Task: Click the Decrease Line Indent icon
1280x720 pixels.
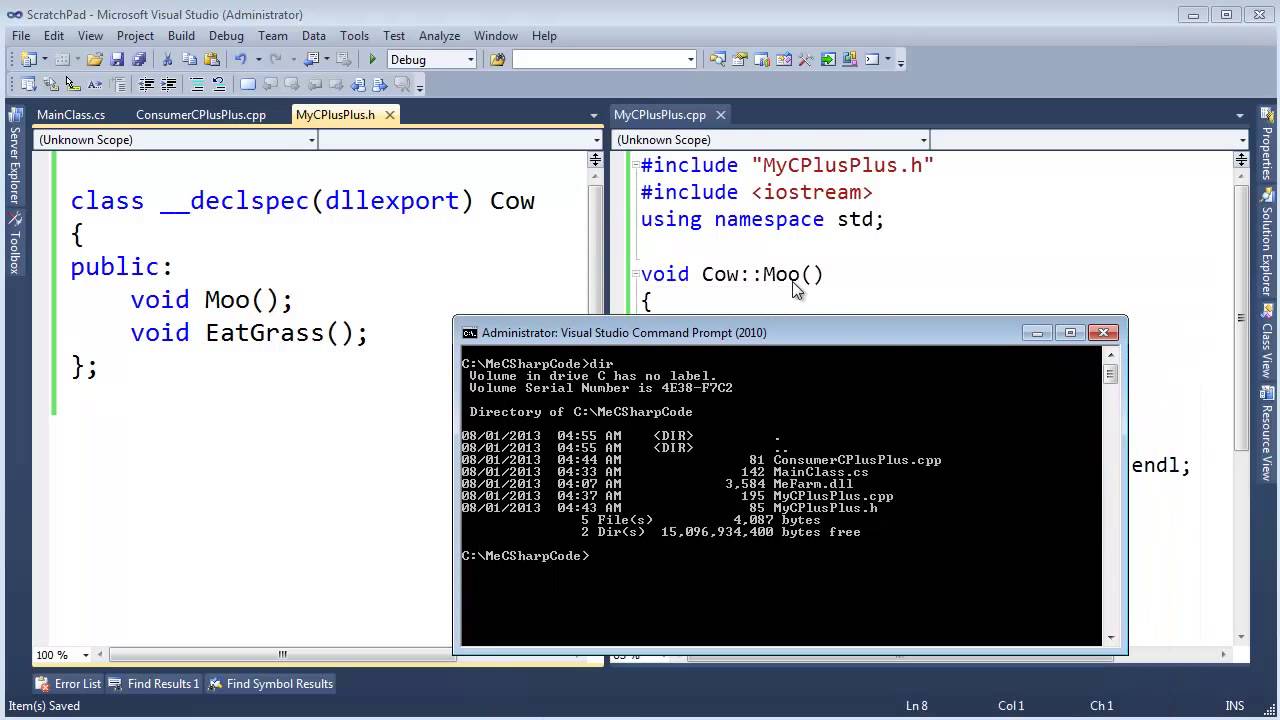Action: tap(146, 84)
